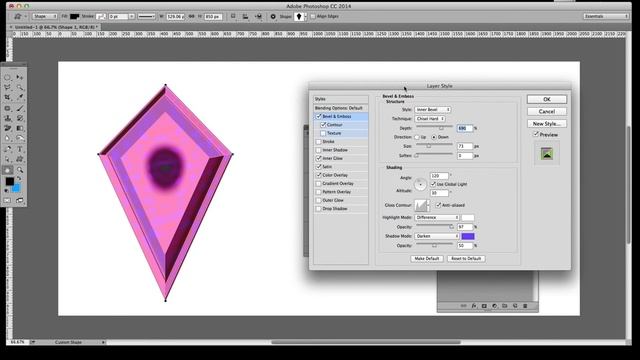Viewport: 640px width, 360px height.
Task: Select the Clone Stamp tool
Action: pyautogui.click(x=8, y=118)
